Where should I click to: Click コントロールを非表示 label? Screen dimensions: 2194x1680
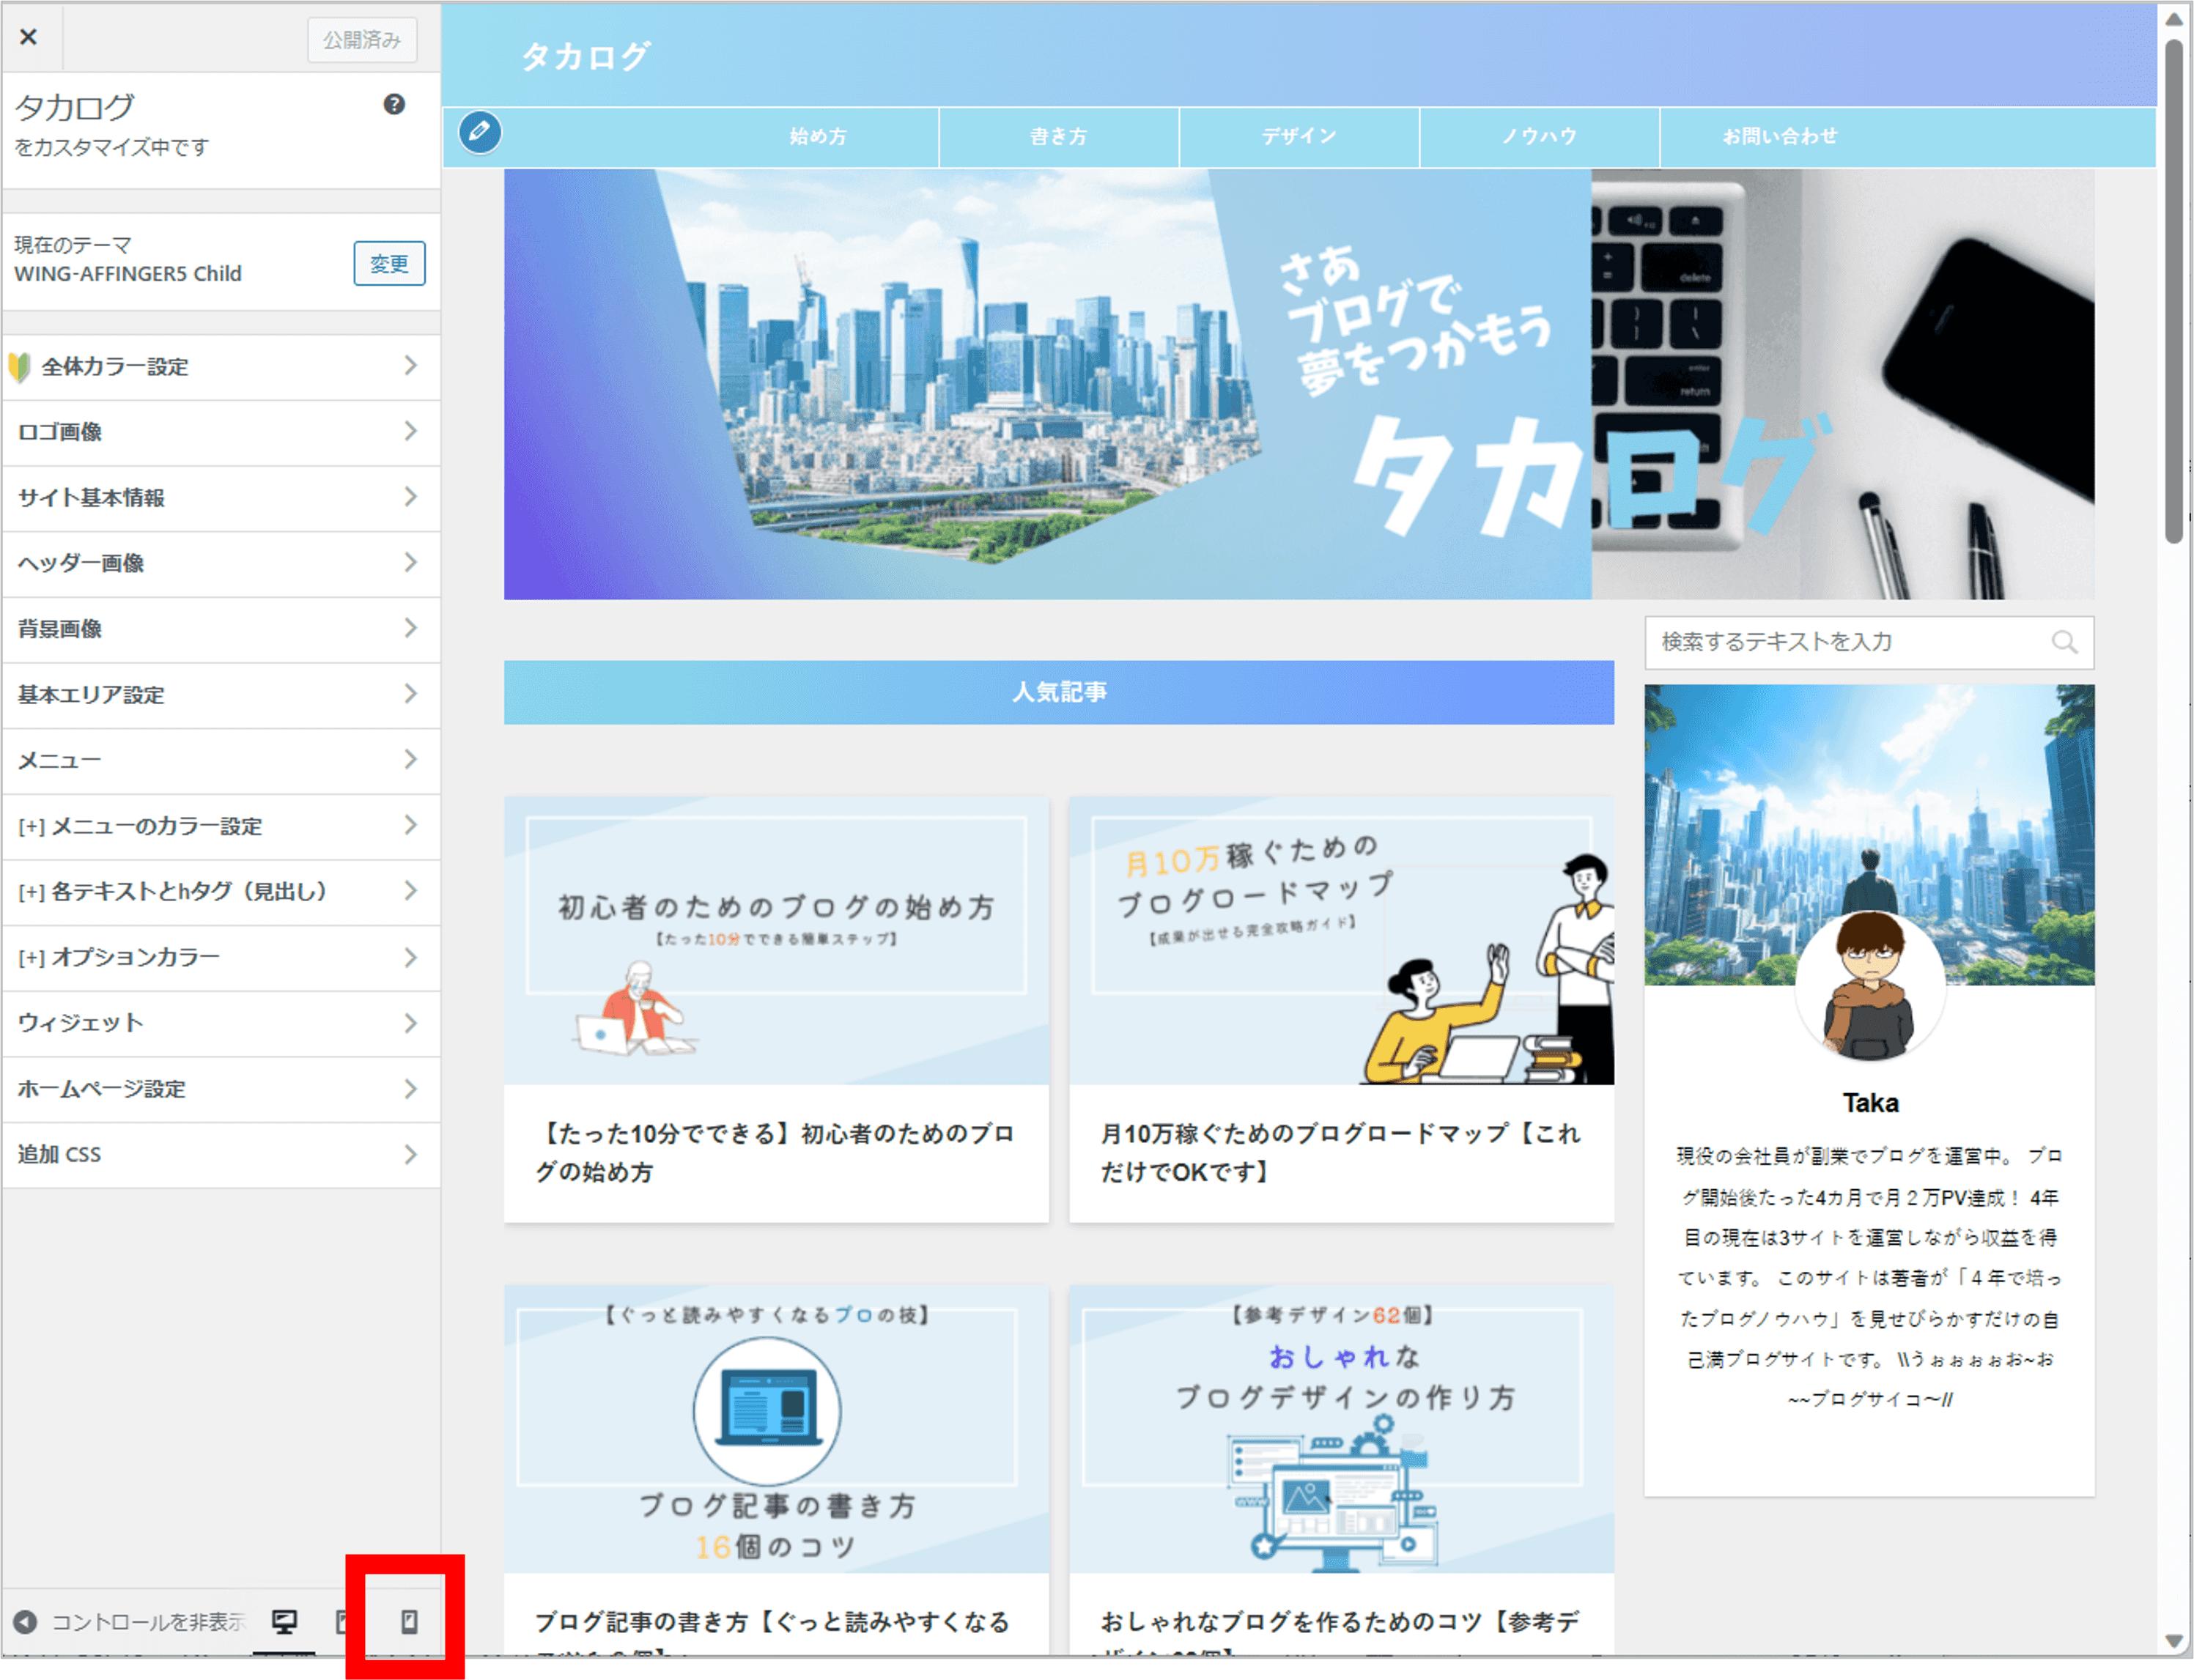coord(148,1621)
